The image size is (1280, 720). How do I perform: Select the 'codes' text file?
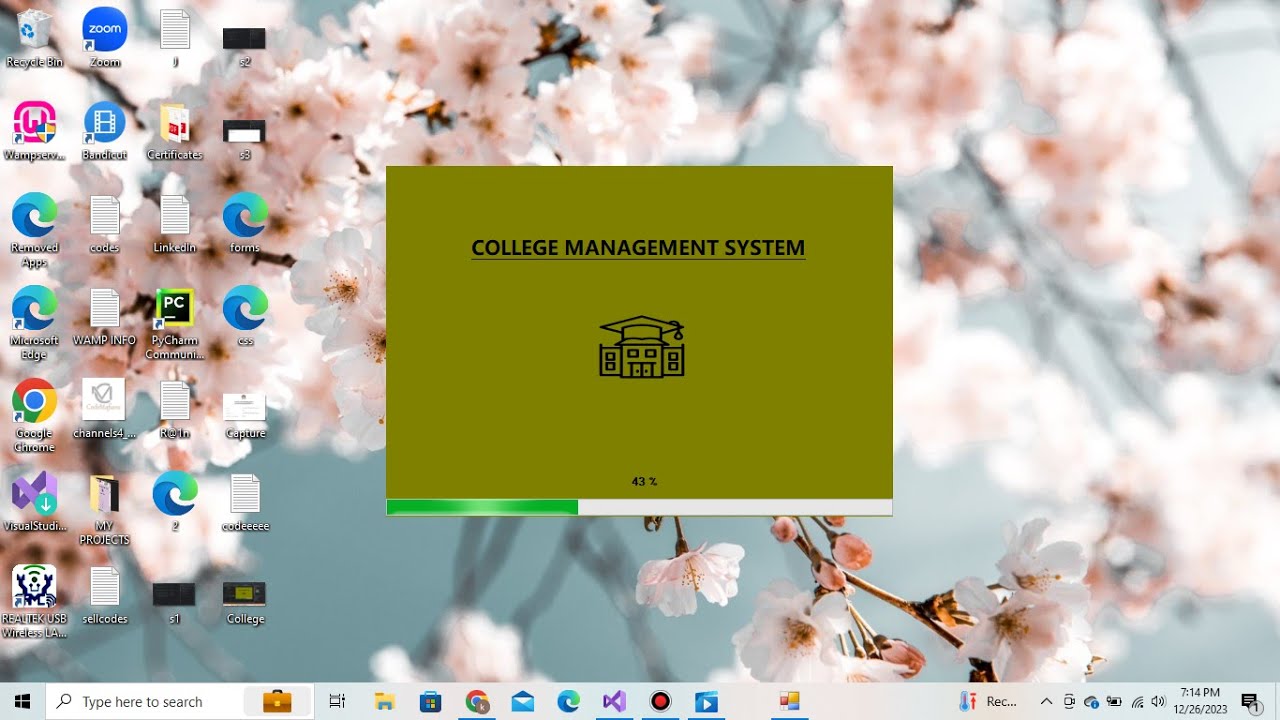click(104, 224)
